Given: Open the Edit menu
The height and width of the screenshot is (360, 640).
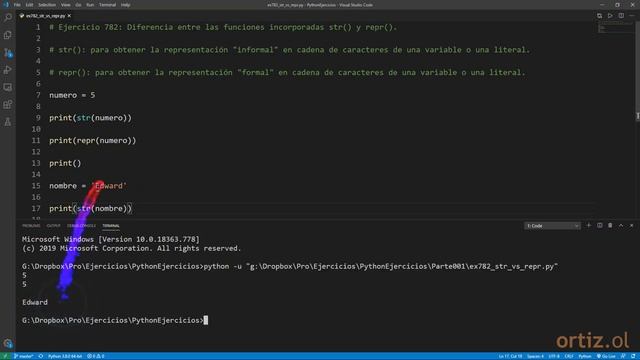Looking at the screenshot, I should coord(29,5).
